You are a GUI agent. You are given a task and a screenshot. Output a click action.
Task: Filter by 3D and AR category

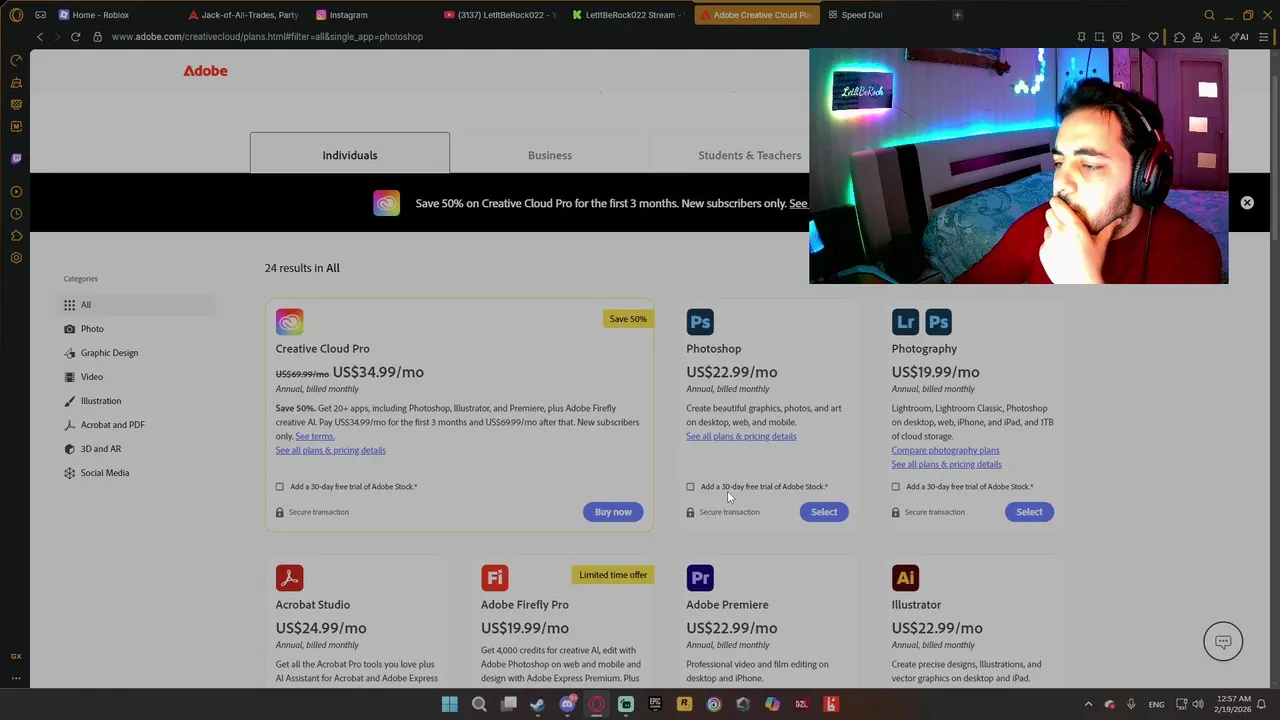click(x=136, y=449)
